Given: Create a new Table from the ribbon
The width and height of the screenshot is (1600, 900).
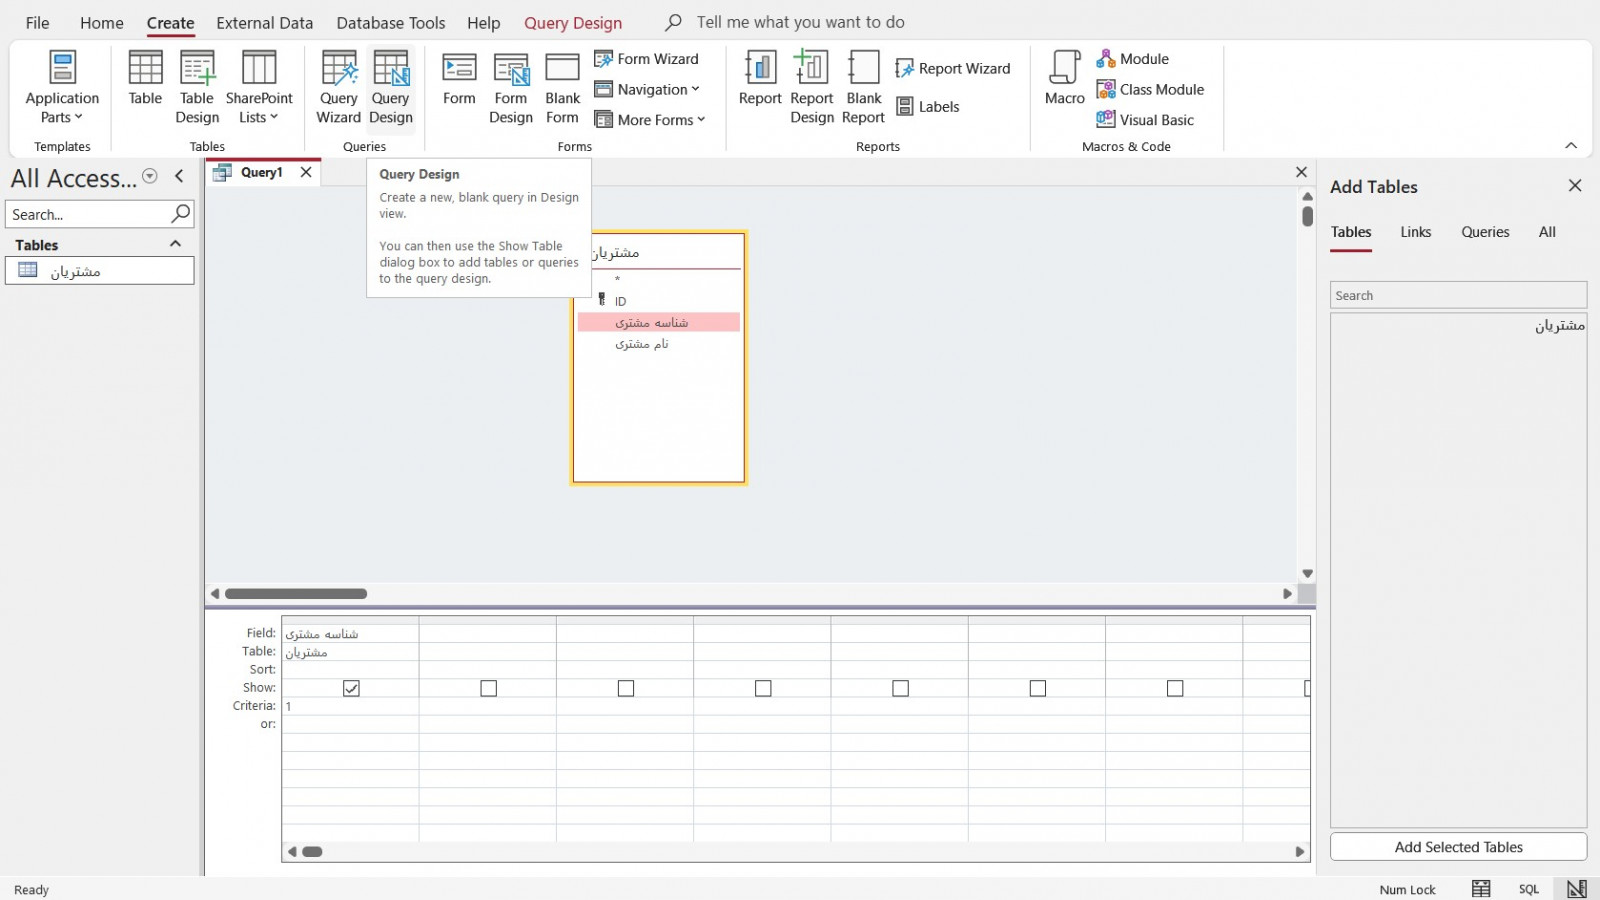Looking at the screenshot, I should pyautogui.click(x=145, y=80).
